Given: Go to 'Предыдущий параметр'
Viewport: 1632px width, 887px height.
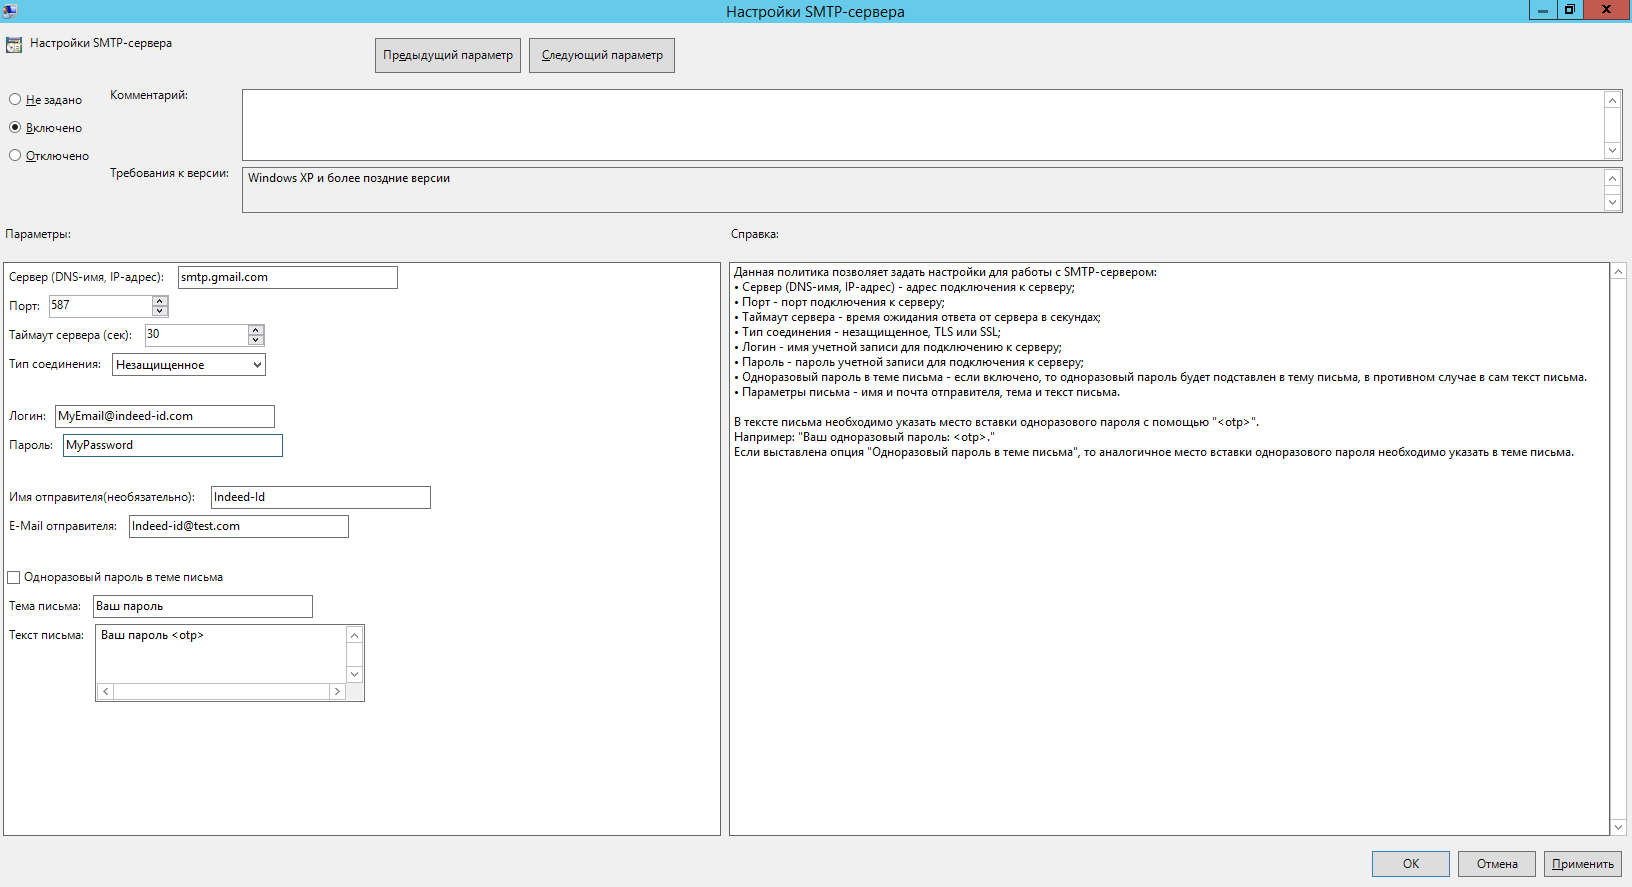Looking at the screenshot, I should coord(448,56).
